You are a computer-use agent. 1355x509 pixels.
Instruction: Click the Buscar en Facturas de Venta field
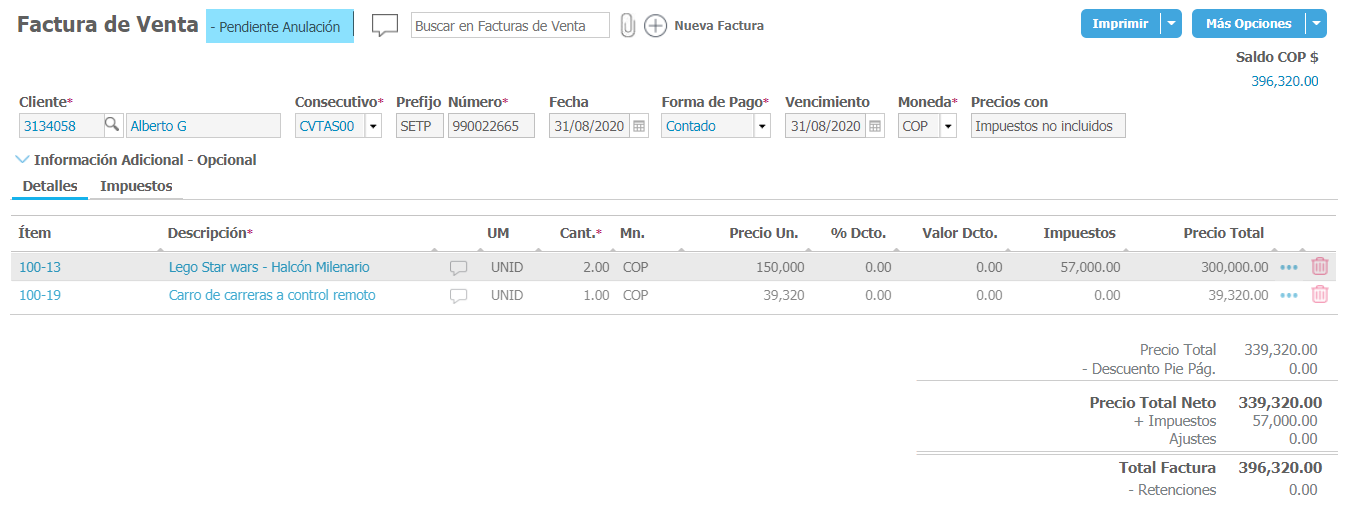tap(510, 26)
